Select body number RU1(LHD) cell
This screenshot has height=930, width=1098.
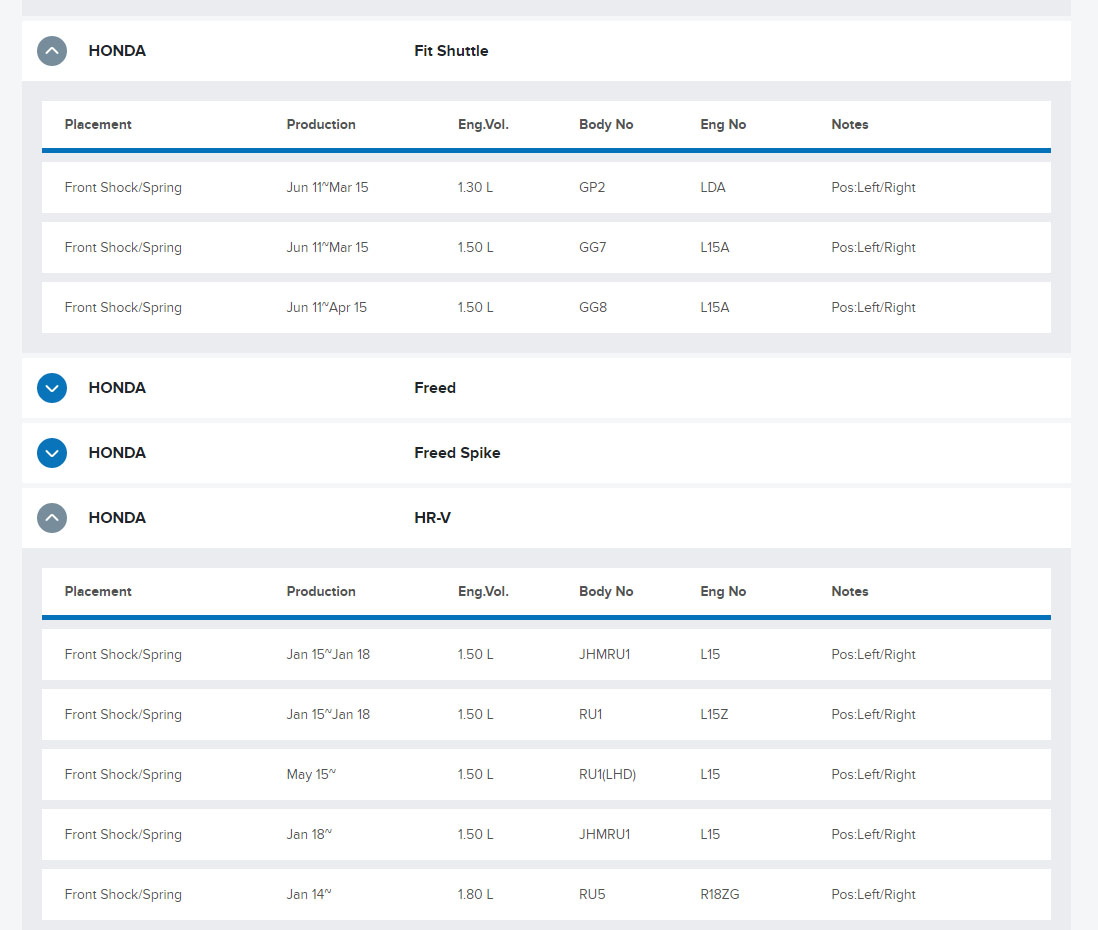[x=607, y=775]
